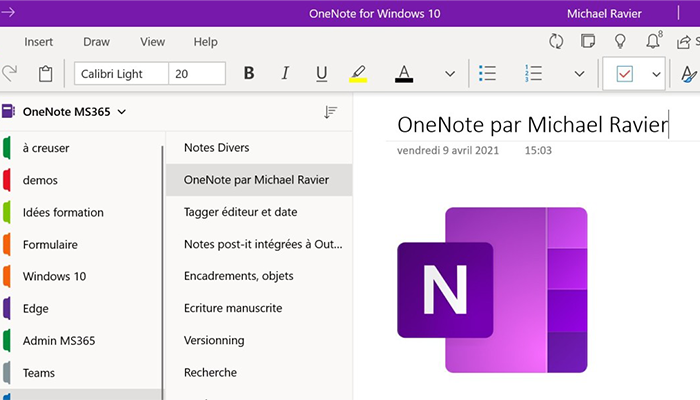Open the notifications bell
Image resolution: width=700 pixels, height=400 pixels.
click(x=653, y=41)
